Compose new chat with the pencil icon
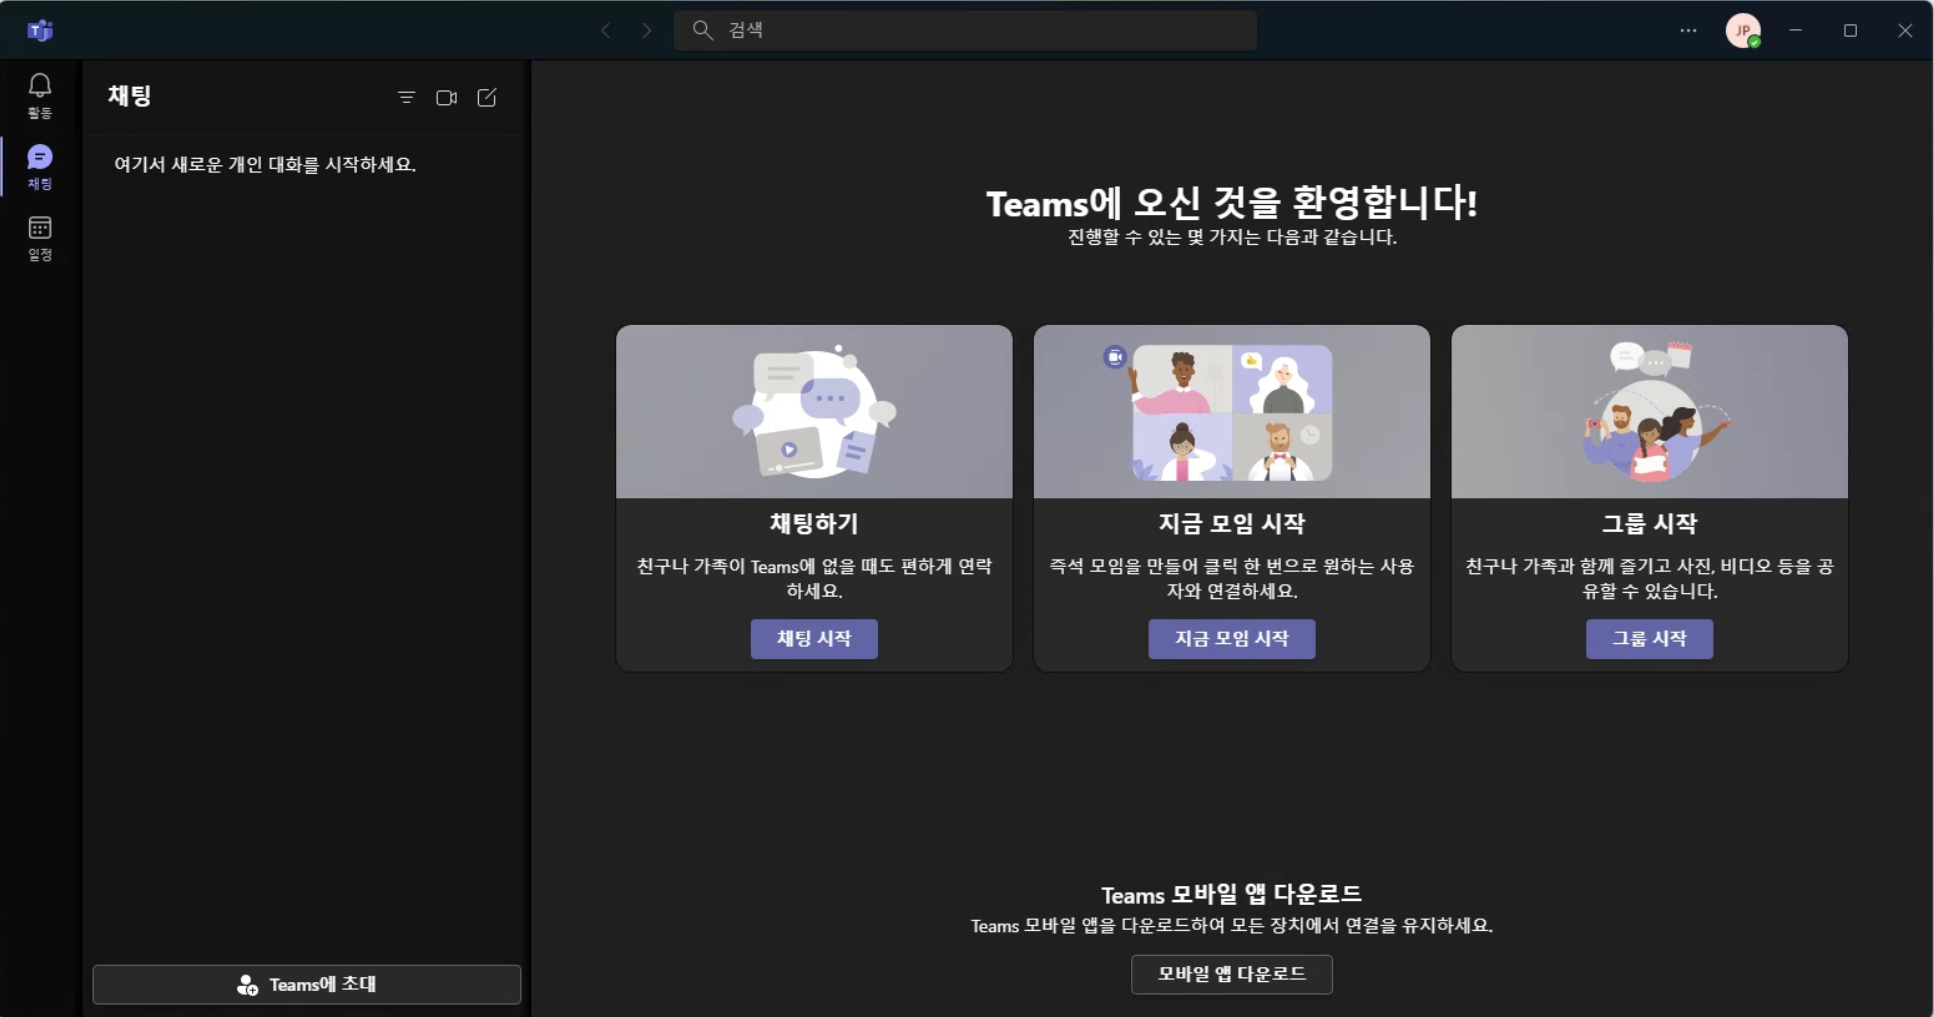The width and height of the screenshot is (1934, 1017). tap(487, 97)
